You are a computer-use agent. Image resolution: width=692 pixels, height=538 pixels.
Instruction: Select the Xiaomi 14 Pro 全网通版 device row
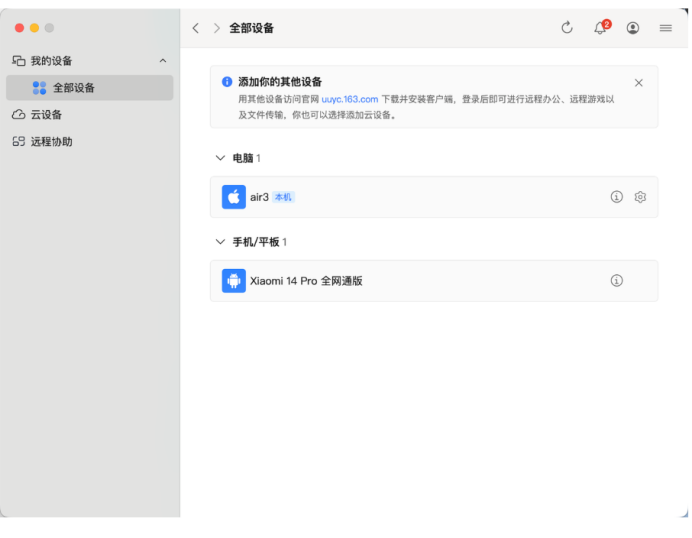420,281
